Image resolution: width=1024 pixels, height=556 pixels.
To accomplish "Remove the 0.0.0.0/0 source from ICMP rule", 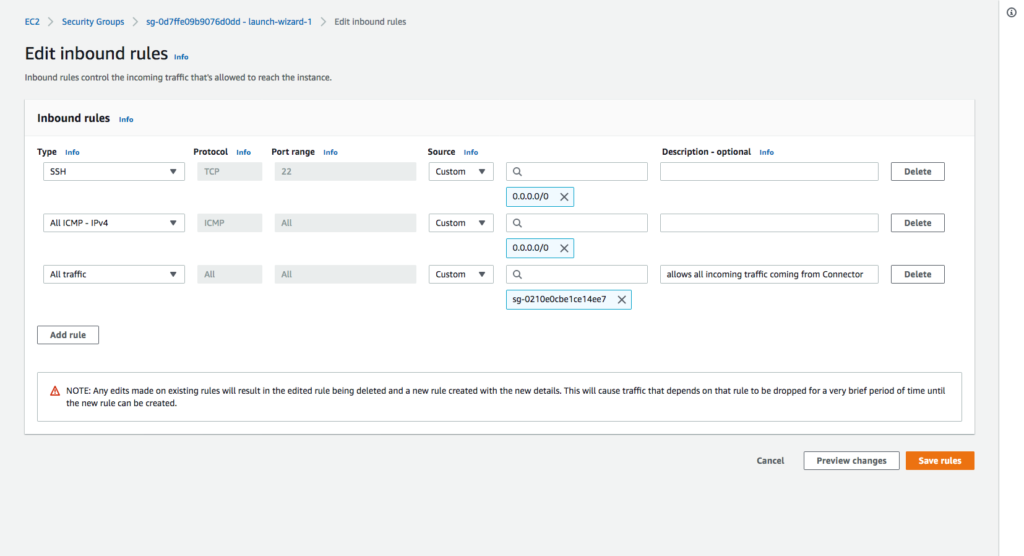I will (x=564, y=248).
